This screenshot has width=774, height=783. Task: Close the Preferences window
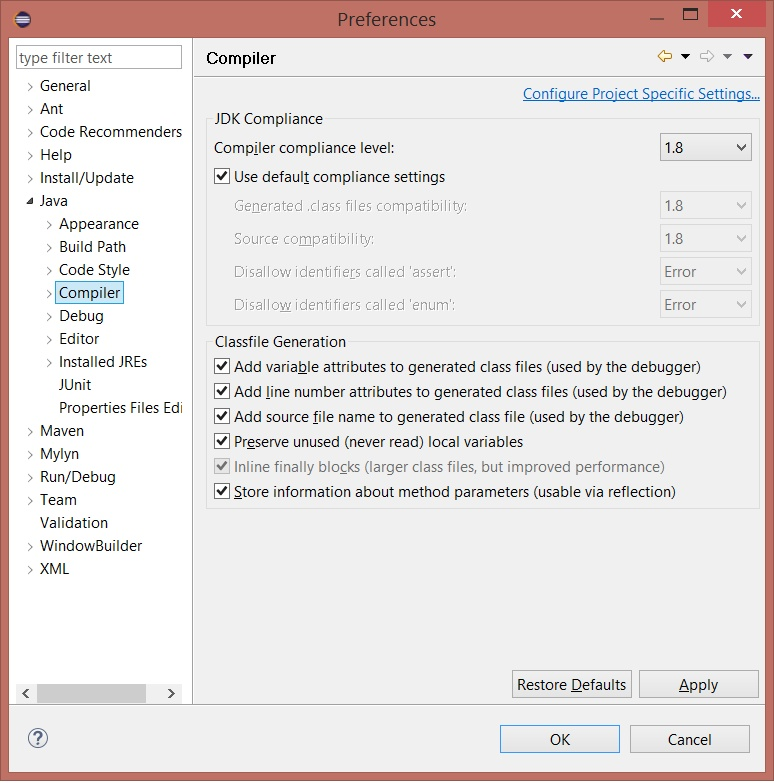[x=736, y=14]
